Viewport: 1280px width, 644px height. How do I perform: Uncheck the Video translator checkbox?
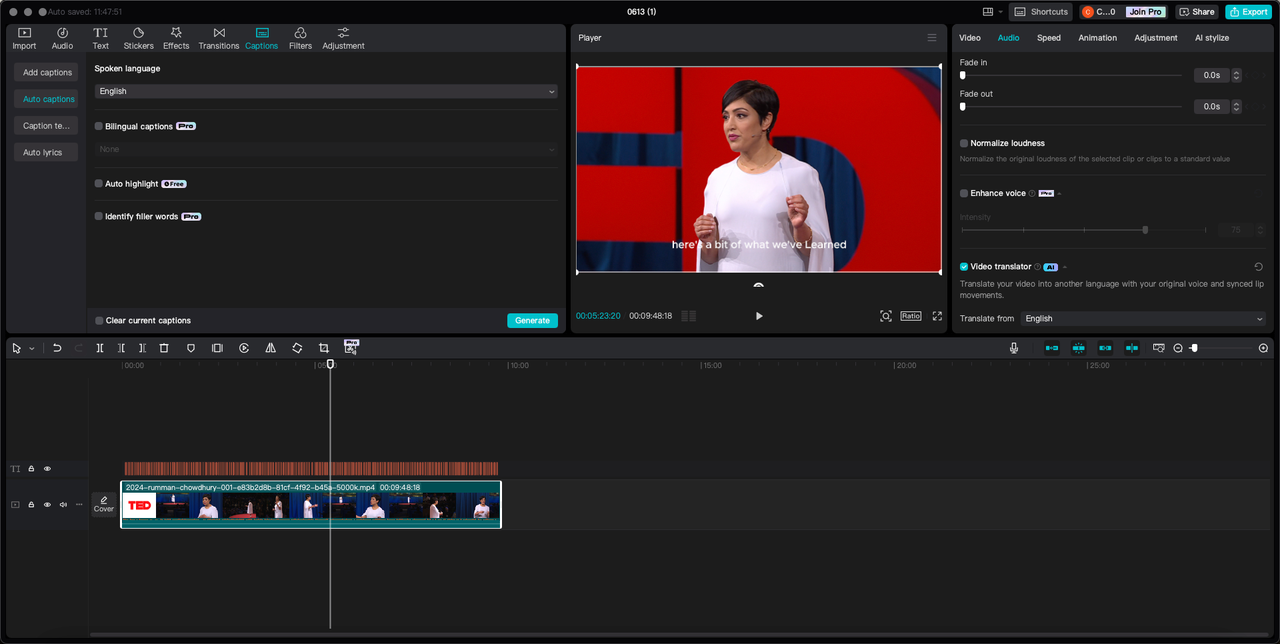pyautogui.click(x=964, y=267)
